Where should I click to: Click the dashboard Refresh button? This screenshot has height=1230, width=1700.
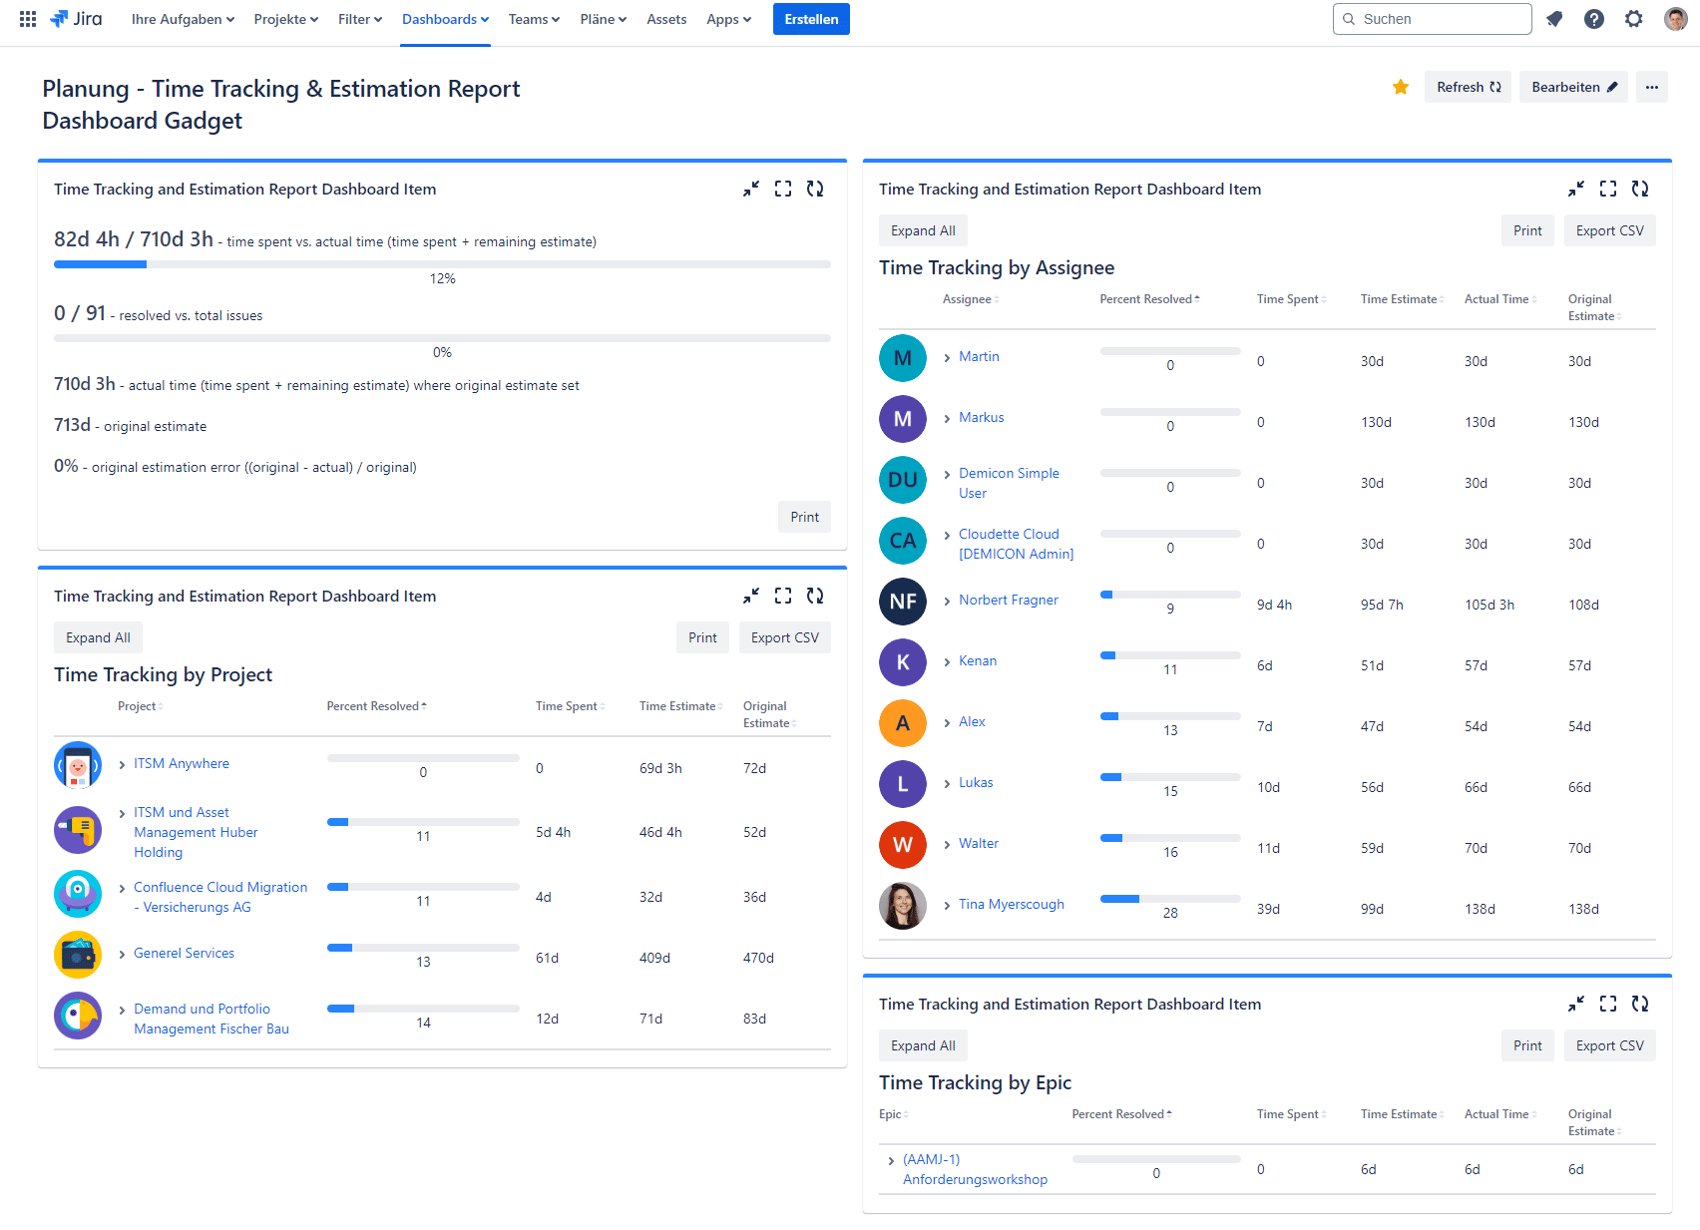[1468, 87]
